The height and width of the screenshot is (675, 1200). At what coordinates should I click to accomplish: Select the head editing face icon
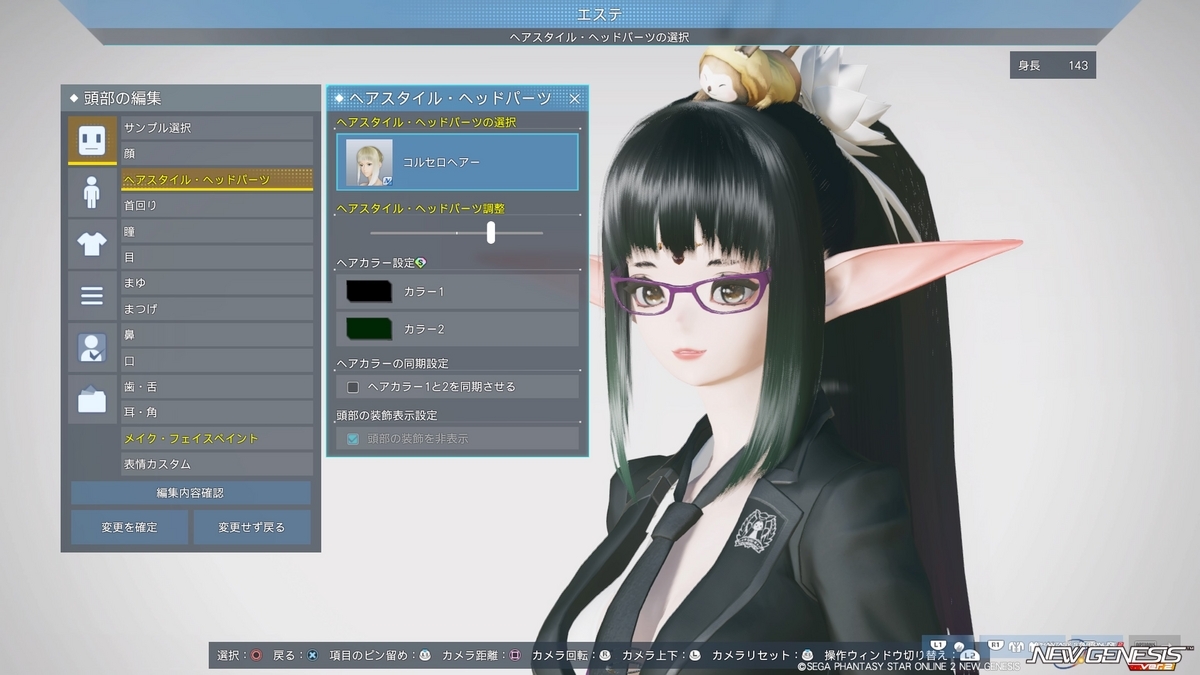pyautogui.click(x=92, y=141)
